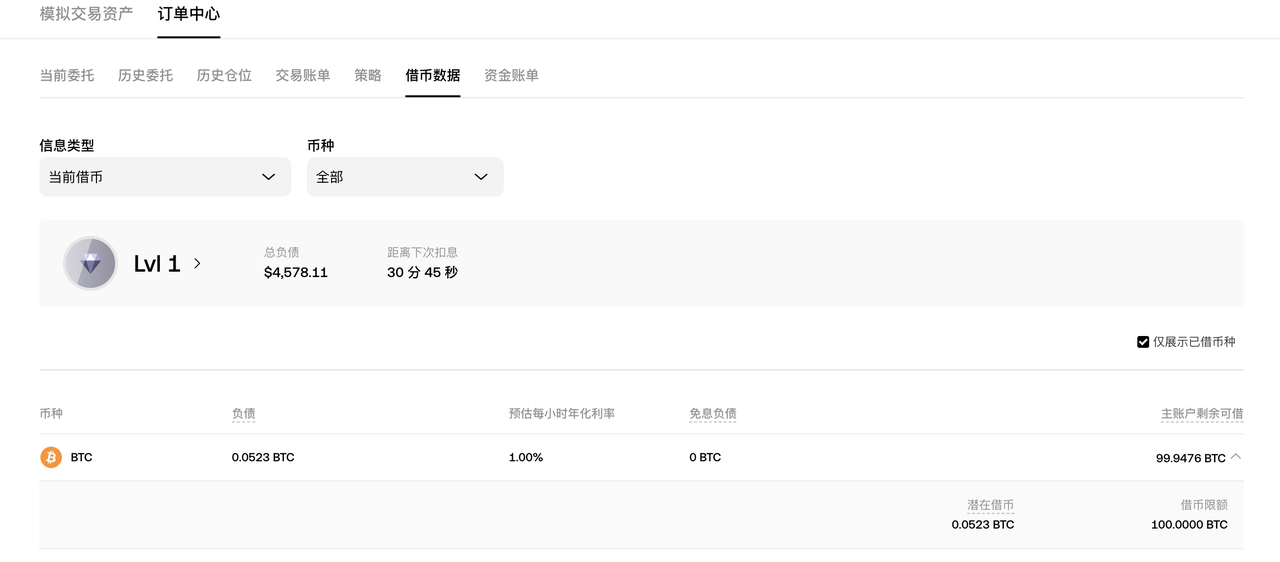Image resolution: width=1280 pixels, height=562 pixels.
Task: Toggle 仅展示已借币种 checkbox
Action: [1143, 342]
